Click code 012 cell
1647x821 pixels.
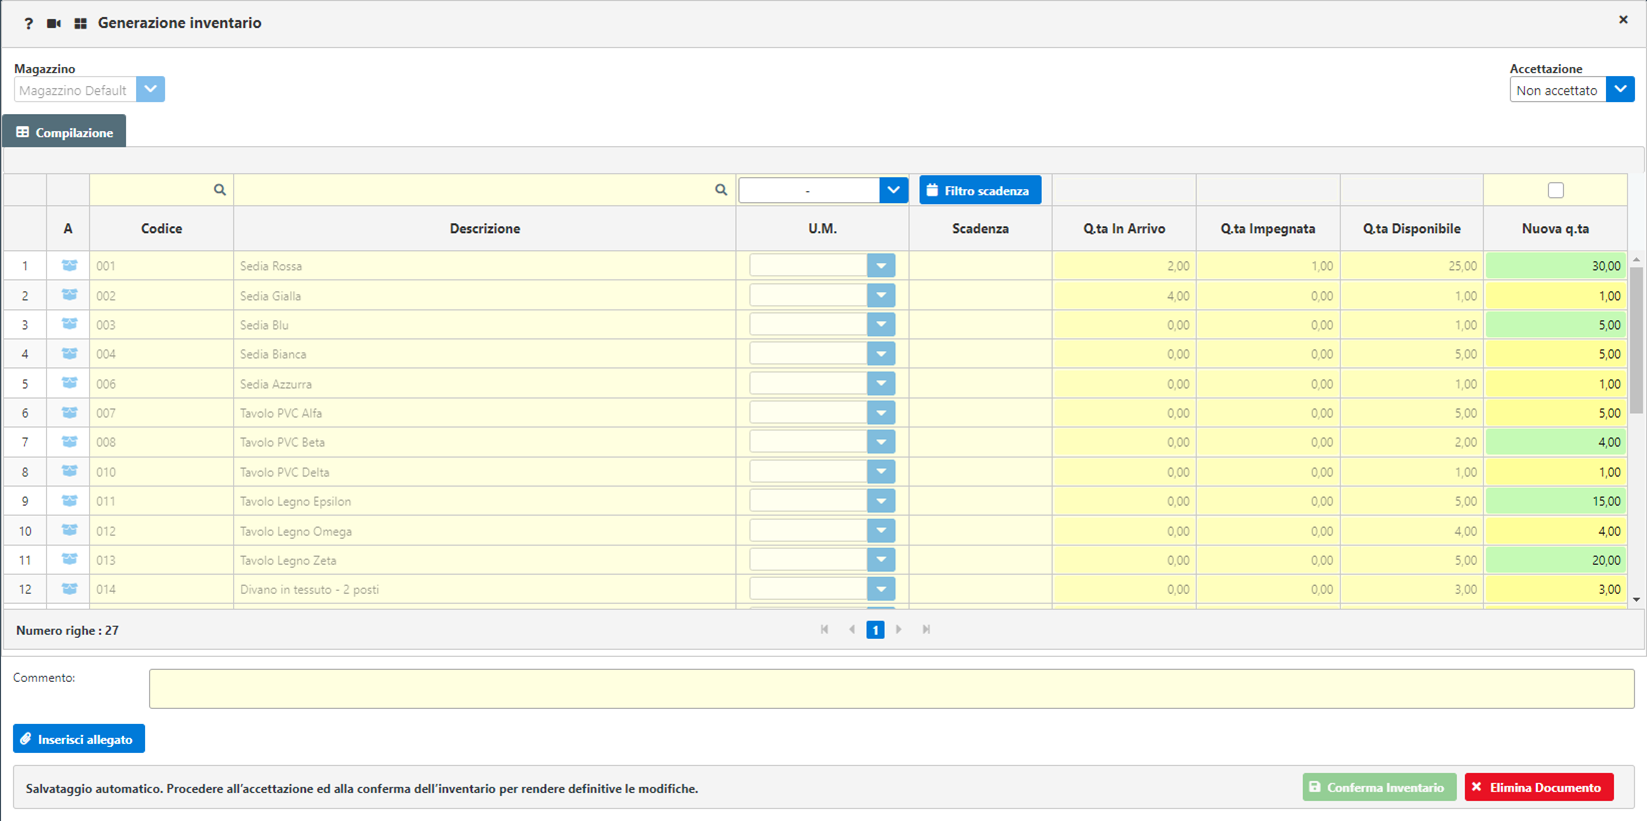coord(161,530)
